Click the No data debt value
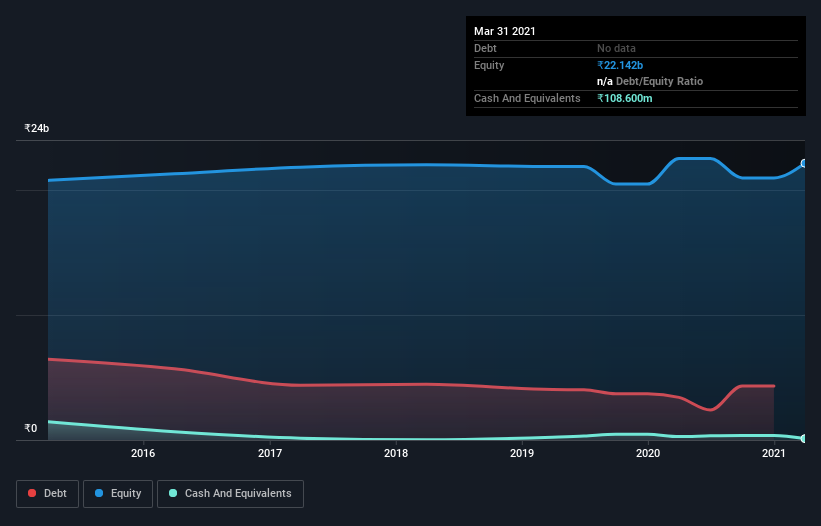 coord(616,48)
